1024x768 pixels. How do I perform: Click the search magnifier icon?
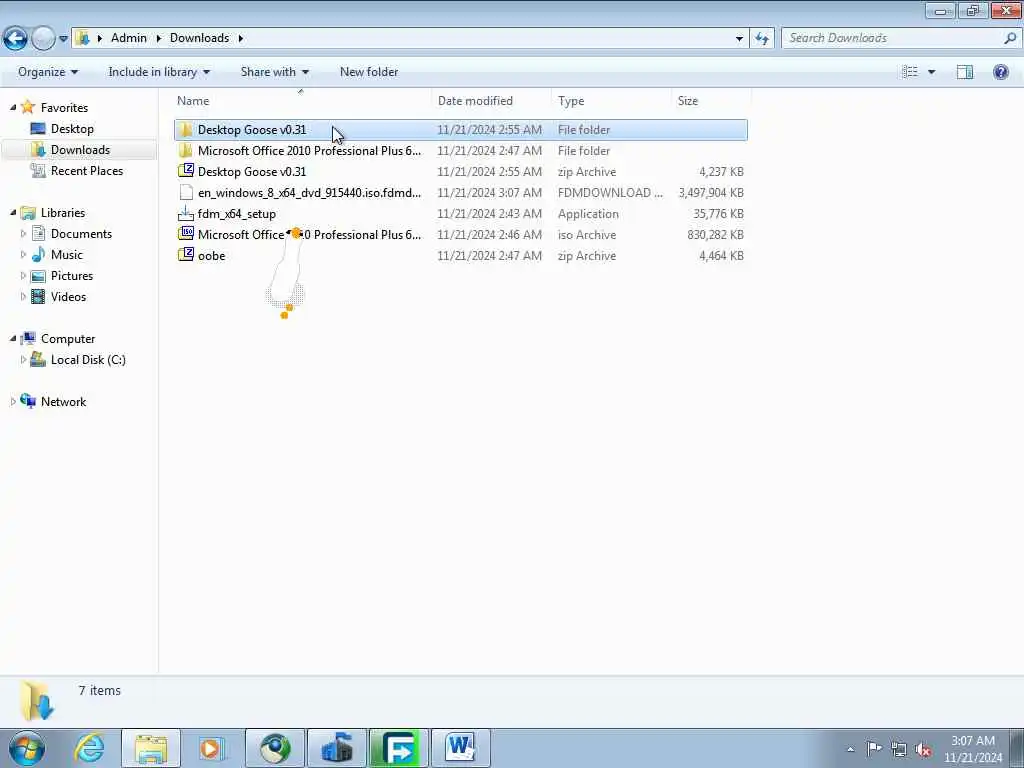coord(1010,38)
